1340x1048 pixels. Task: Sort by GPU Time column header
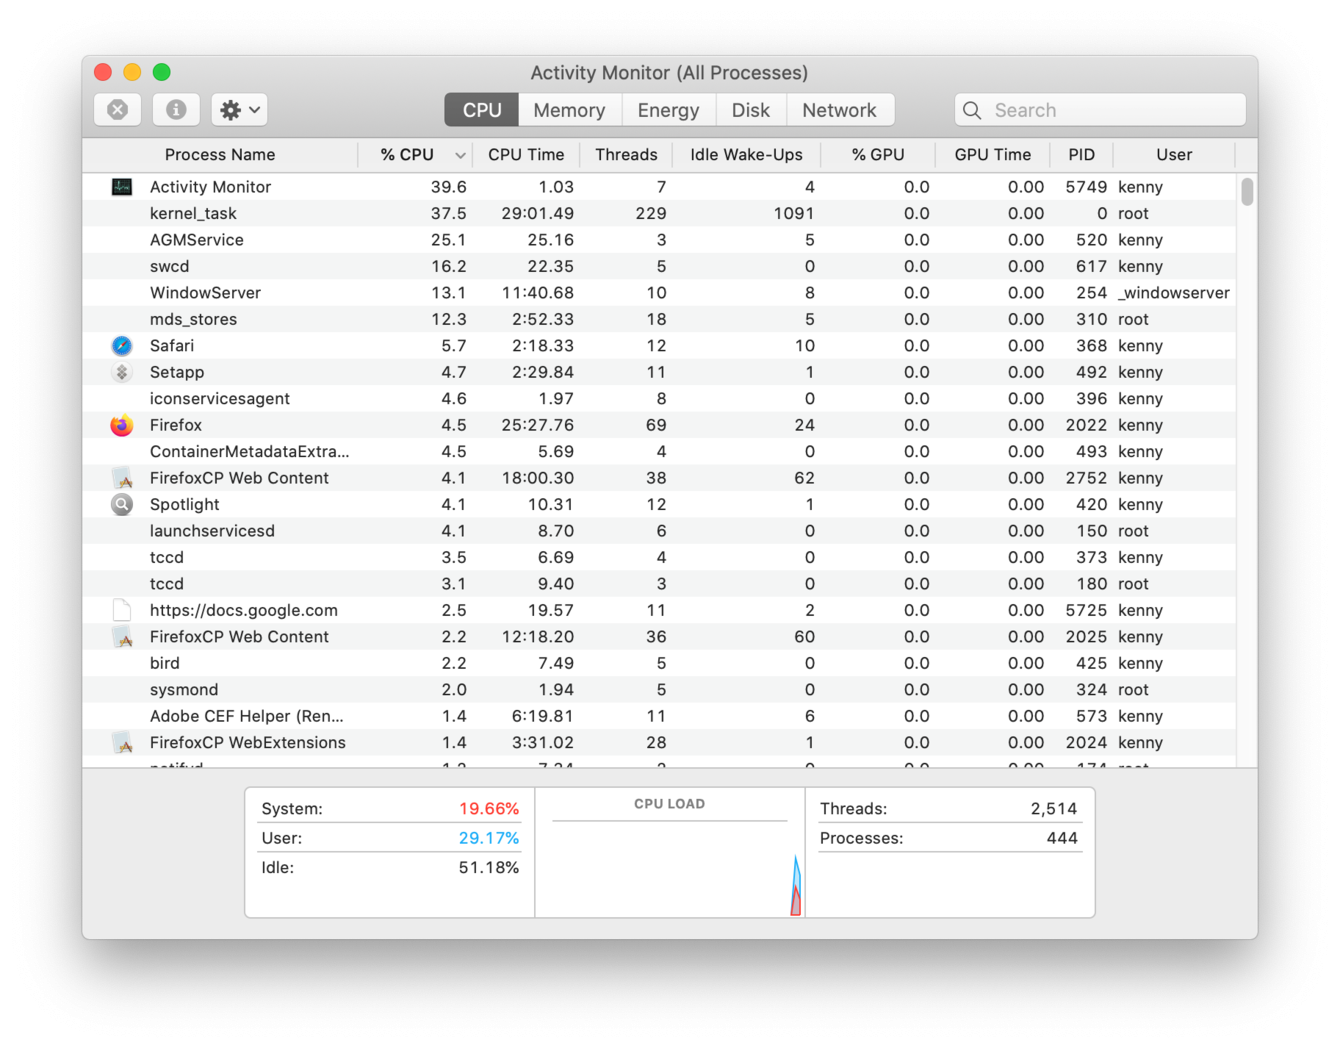(992, 155)
